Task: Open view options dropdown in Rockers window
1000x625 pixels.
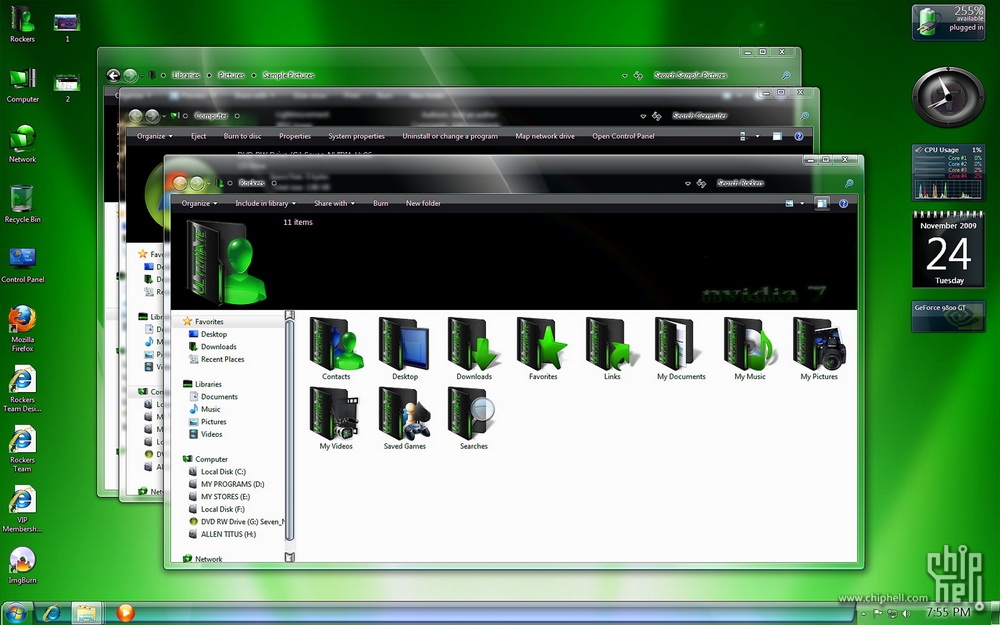Action: point(802,203)
